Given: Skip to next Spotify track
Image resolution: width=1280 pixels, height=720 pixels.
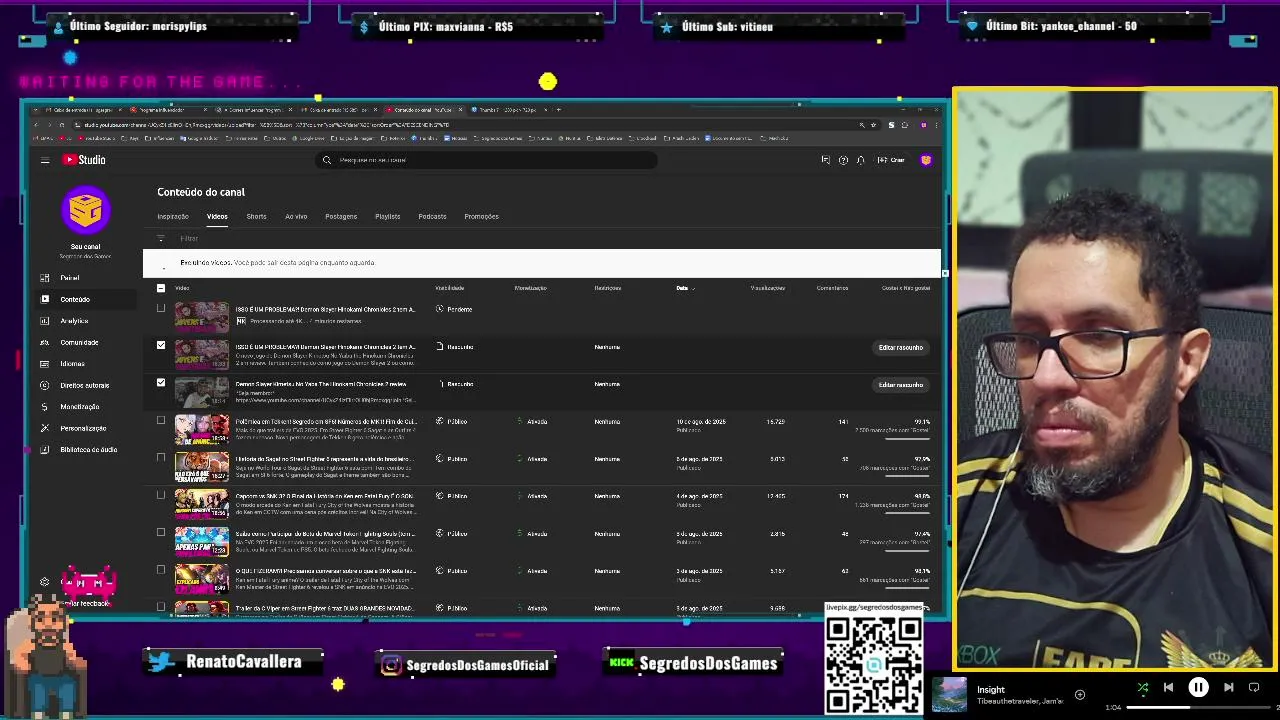Looking at the screenshot, I should [1228, 688].
